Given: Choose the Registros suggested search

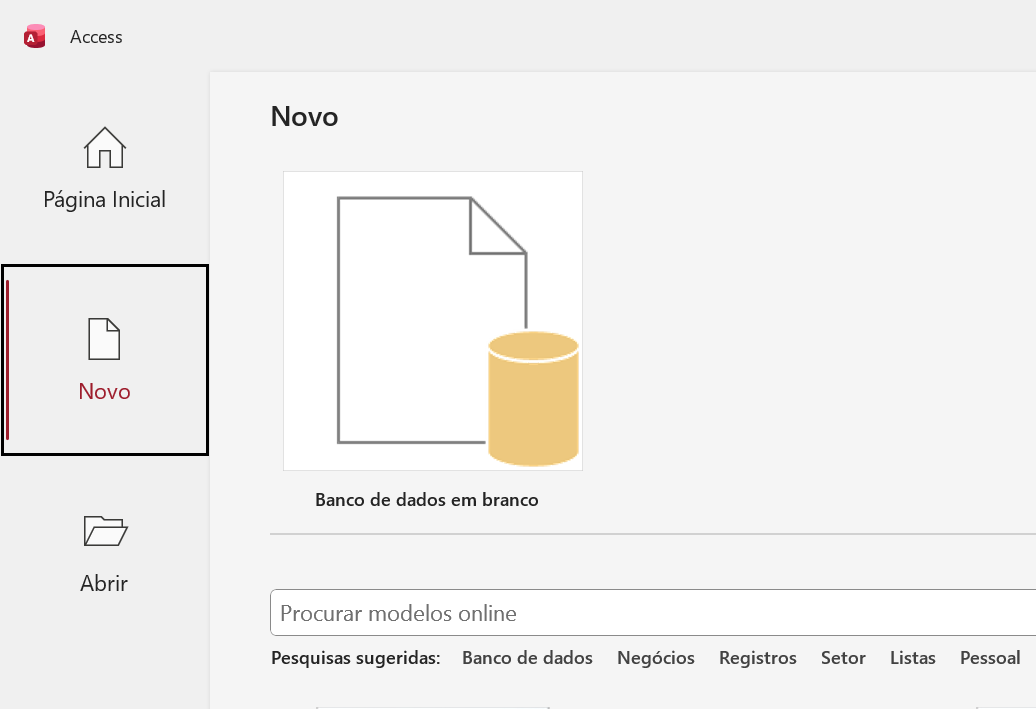Looking at the screenshot, I should point(758,658).
